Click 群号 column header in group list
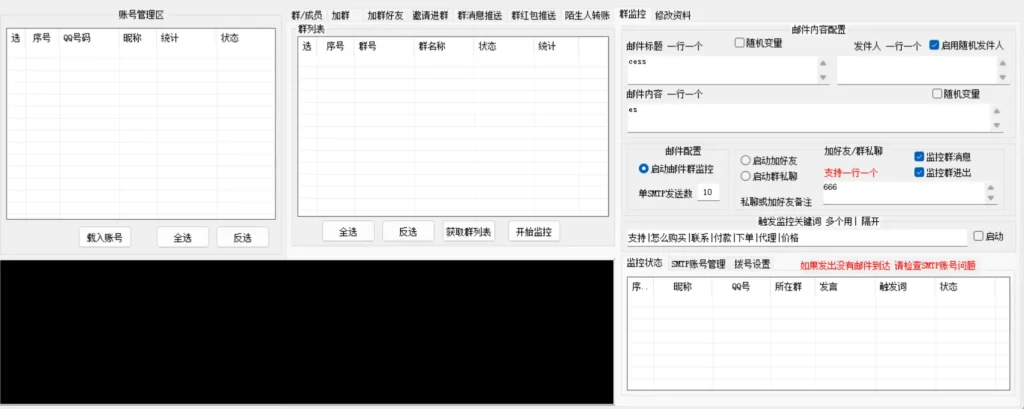The height and width of the screenshot is (409, 1024). click(x=384, y=46)
